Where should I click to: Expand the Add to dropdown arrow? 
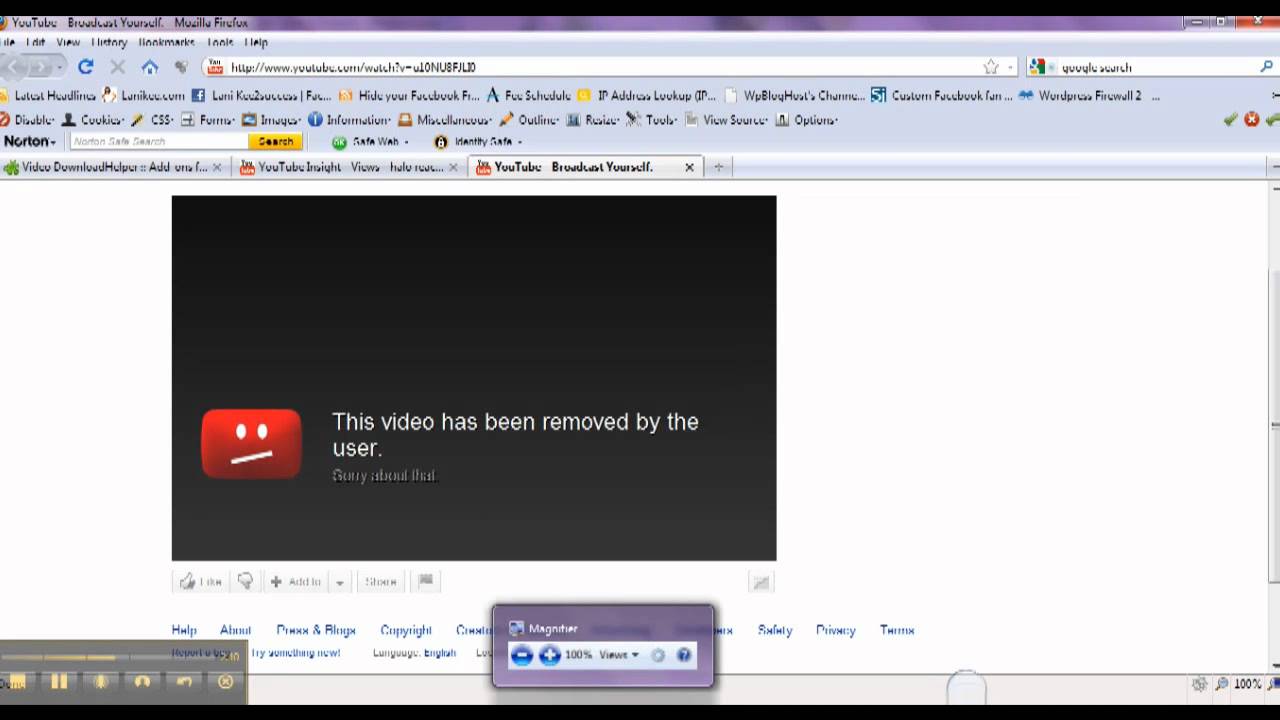[x=339, y=582]
